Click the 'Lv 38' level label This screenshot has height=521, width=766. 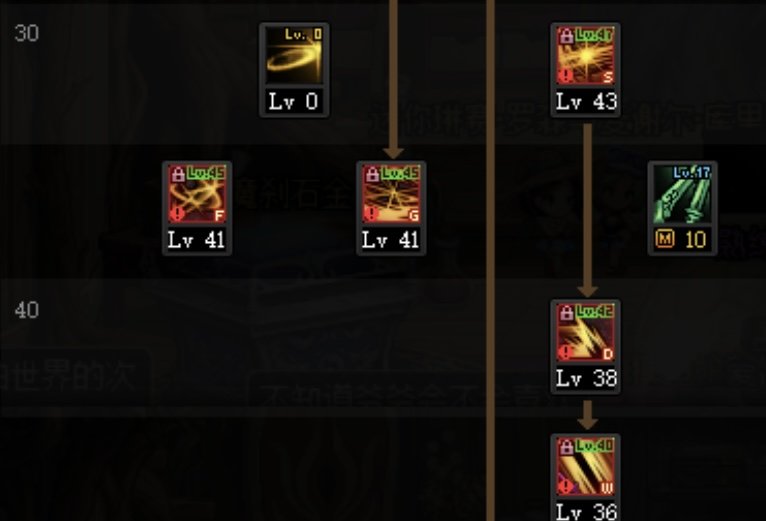click(x=586, y=379)
